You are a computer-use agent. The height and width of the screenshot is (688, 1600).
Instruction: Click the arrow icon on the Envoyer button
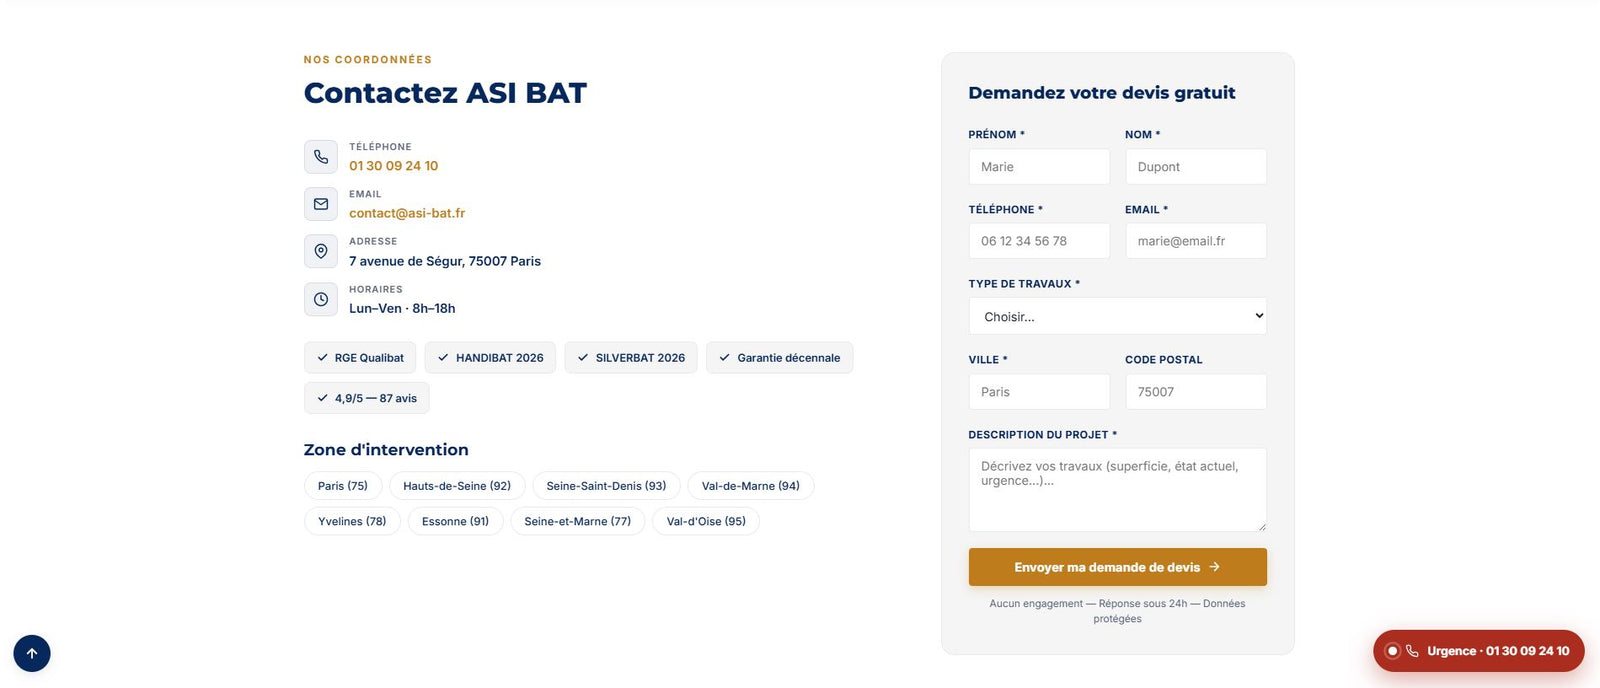coord(1214,567)
